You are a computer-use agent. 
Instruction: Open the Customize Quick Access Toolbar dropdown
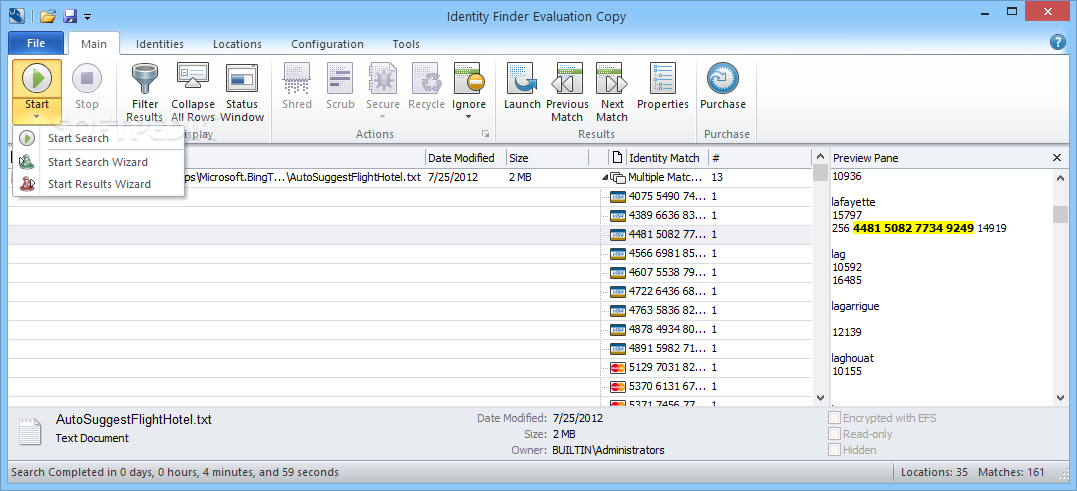pyautogui.click(x=87, y=16)
